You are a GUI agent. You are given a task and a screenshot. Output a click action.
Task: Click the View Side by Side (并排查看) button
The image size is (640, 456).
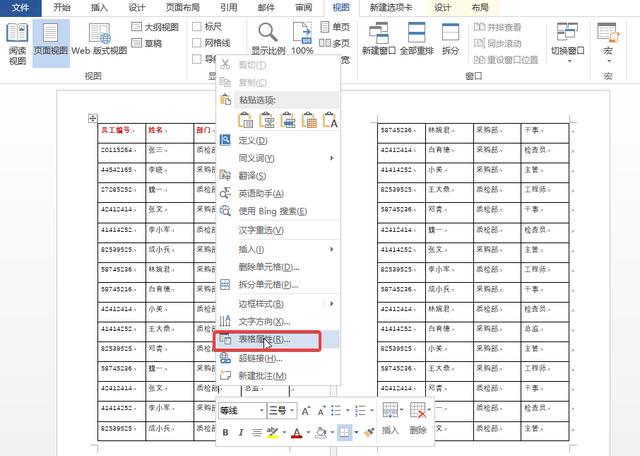(498, 27)
